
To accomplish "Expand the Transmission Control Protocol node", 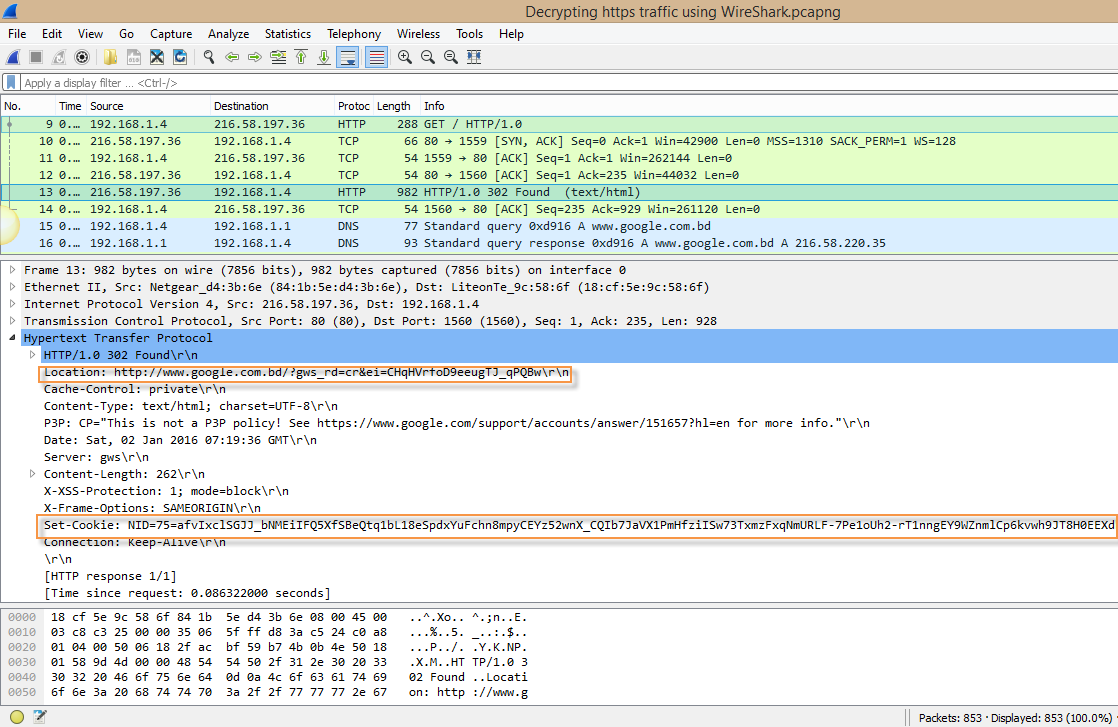I will pos(12,321).
